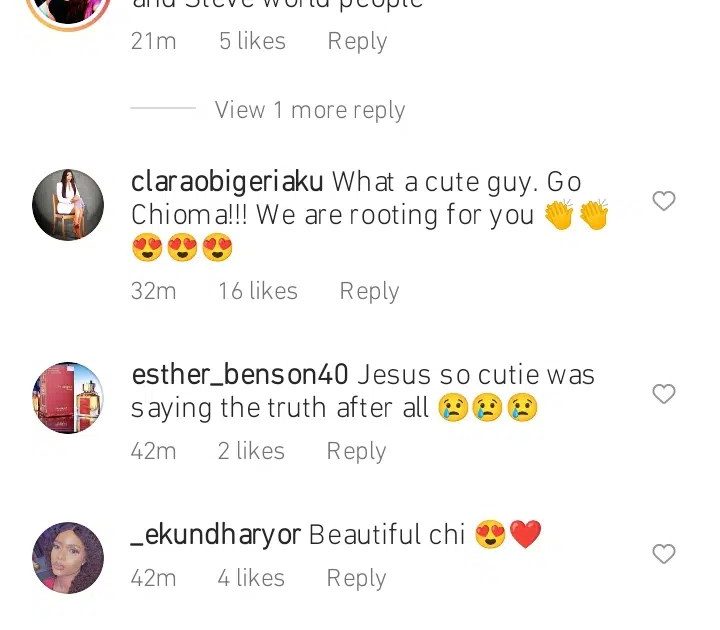Show who gave 2 likes
720x630 pixels.
point(251,451)
